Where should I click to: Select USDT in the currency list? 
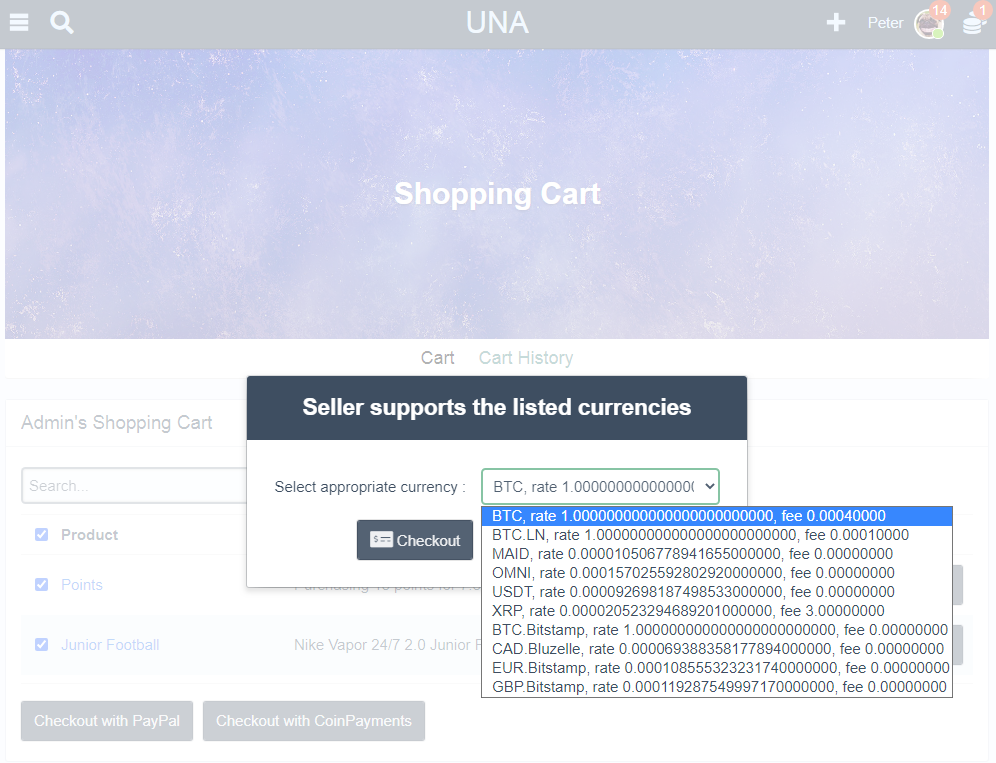point(693,592)
